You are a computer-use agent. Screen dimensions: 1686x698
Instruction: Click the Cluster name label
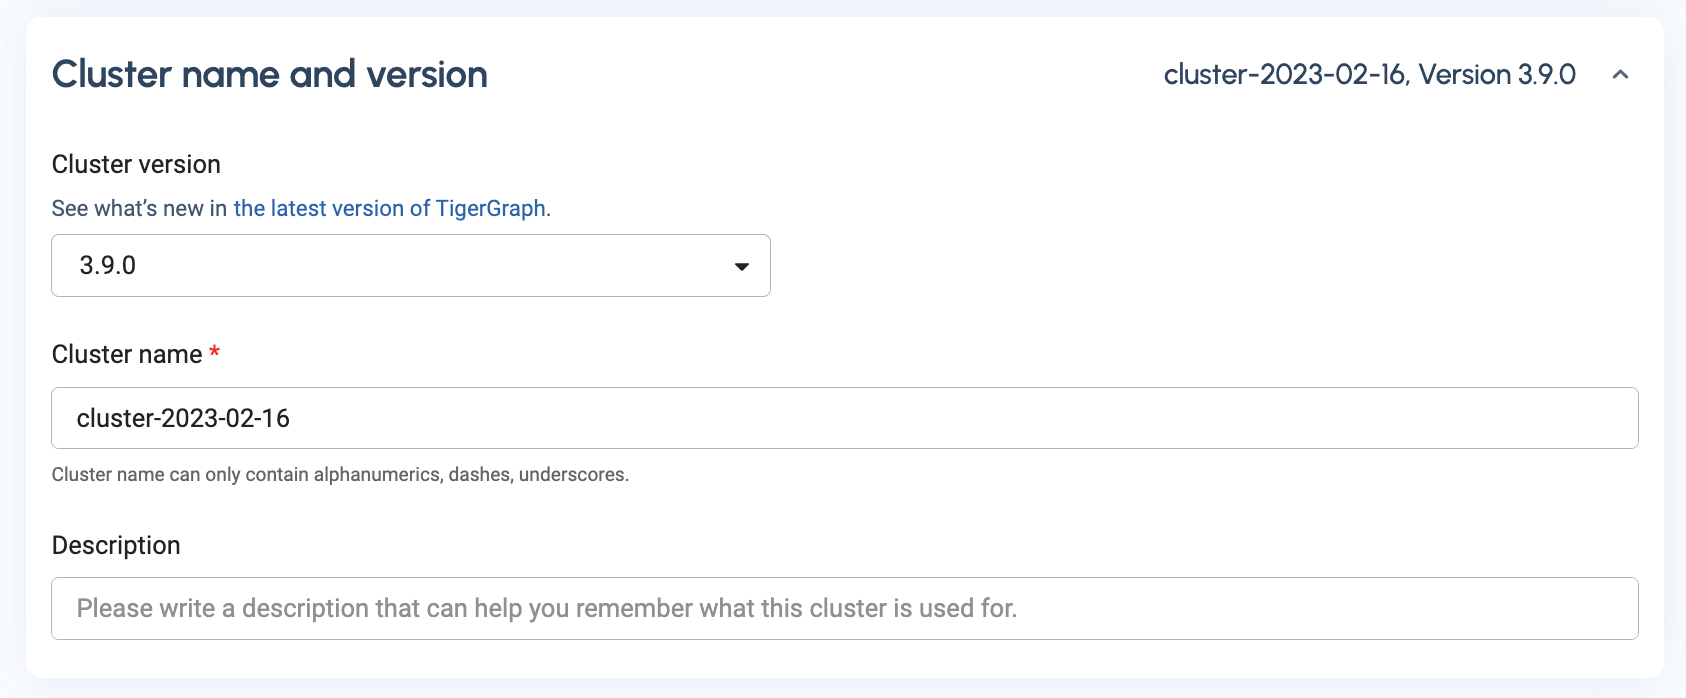click(126, 354)
